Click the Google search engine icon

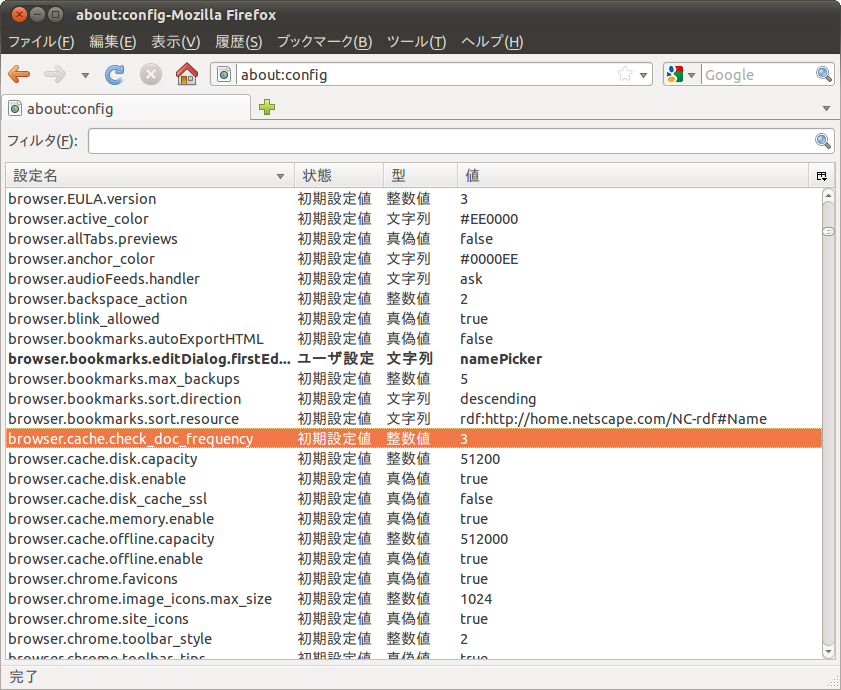coord(675,74)
